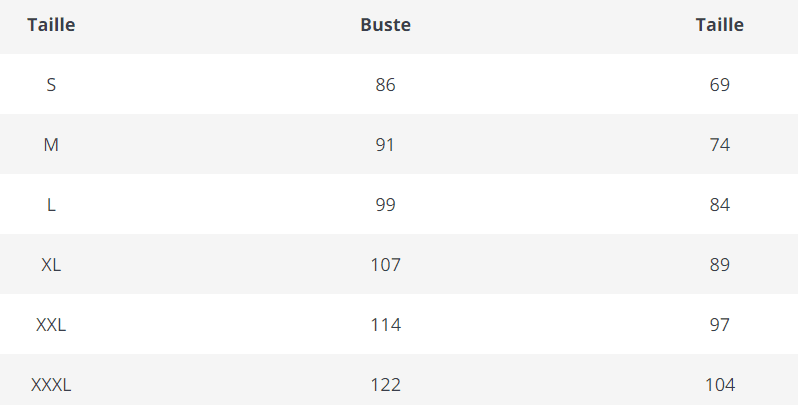Select the XXL size cell
The image size is (798, 405).
tap(51, 325)
